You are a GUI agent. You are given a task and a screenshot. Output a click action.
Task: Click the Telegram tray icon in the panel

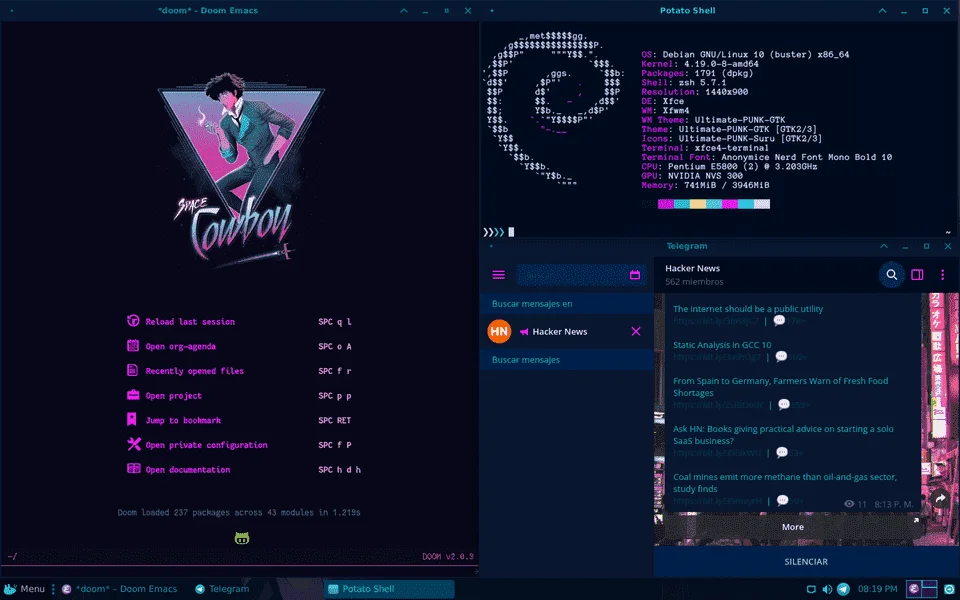click(844, 589)
